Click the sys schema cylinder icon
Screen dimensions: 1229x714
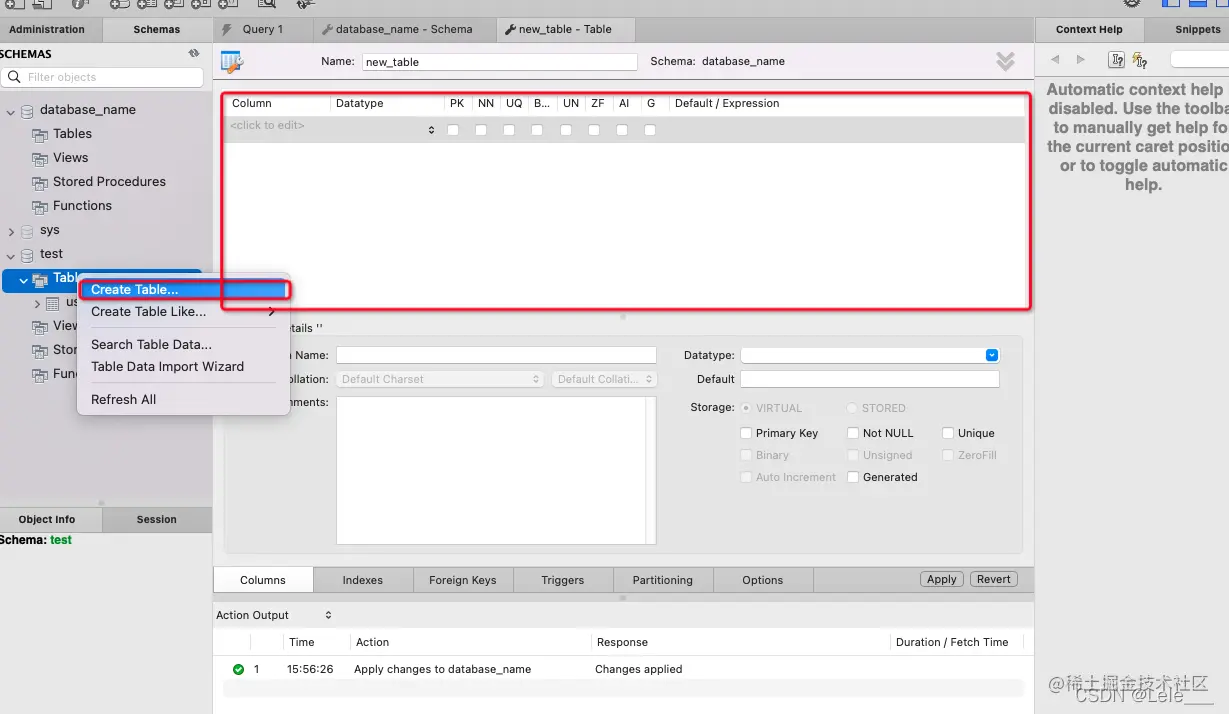[27, 230]
